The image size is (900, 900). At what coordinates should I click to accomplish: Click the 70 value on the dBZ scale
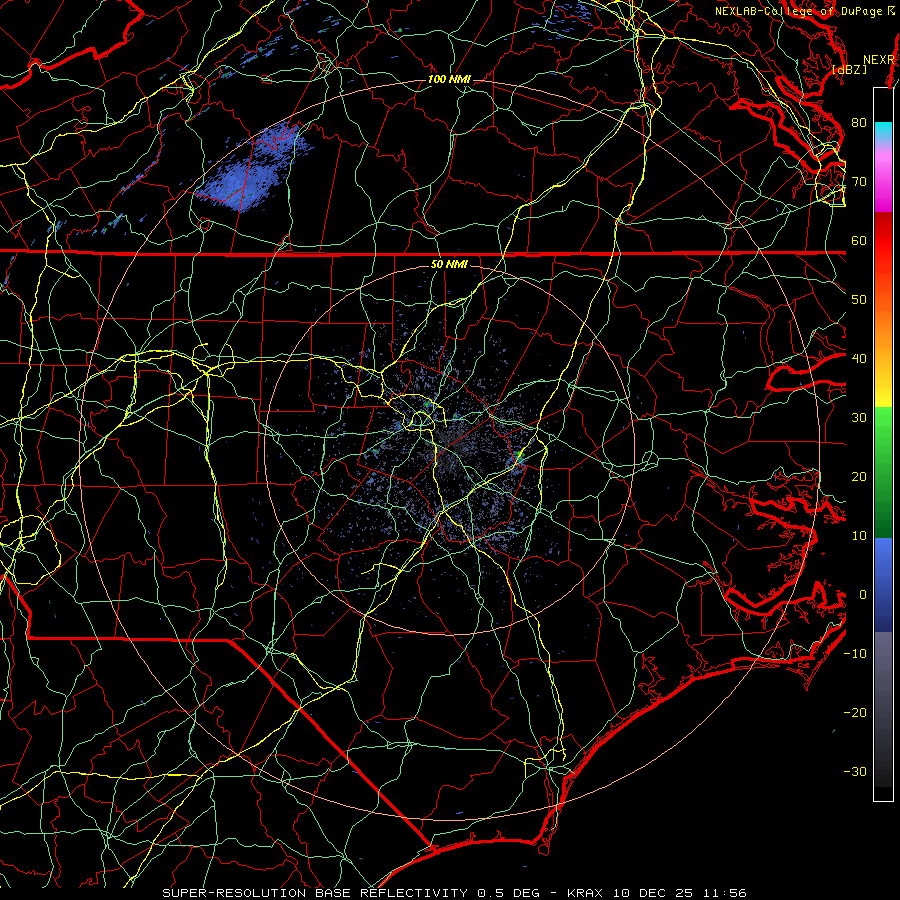pyautogui.click(x=859, y=181)
